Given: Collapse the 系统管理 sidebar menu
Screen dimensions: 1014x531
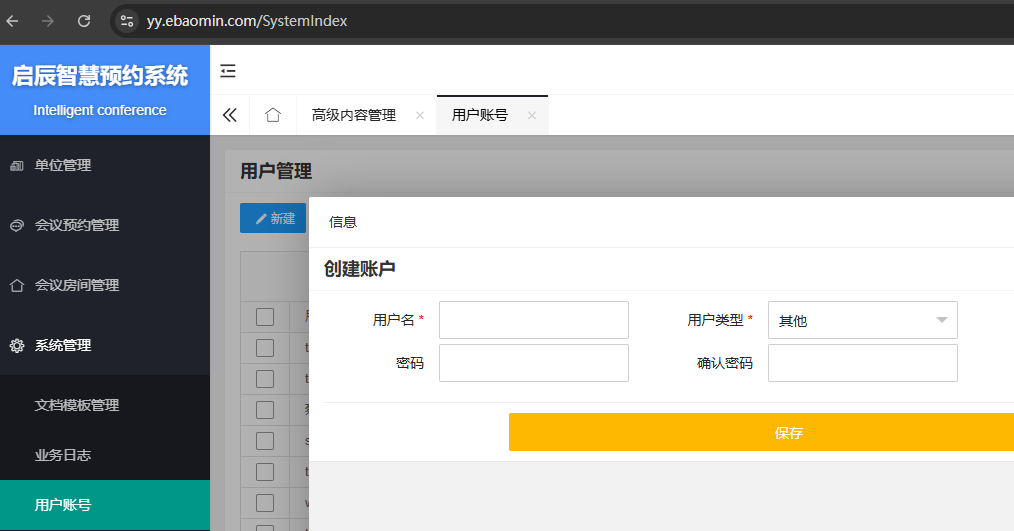Looking at the screenshot, I should (105, 345).
